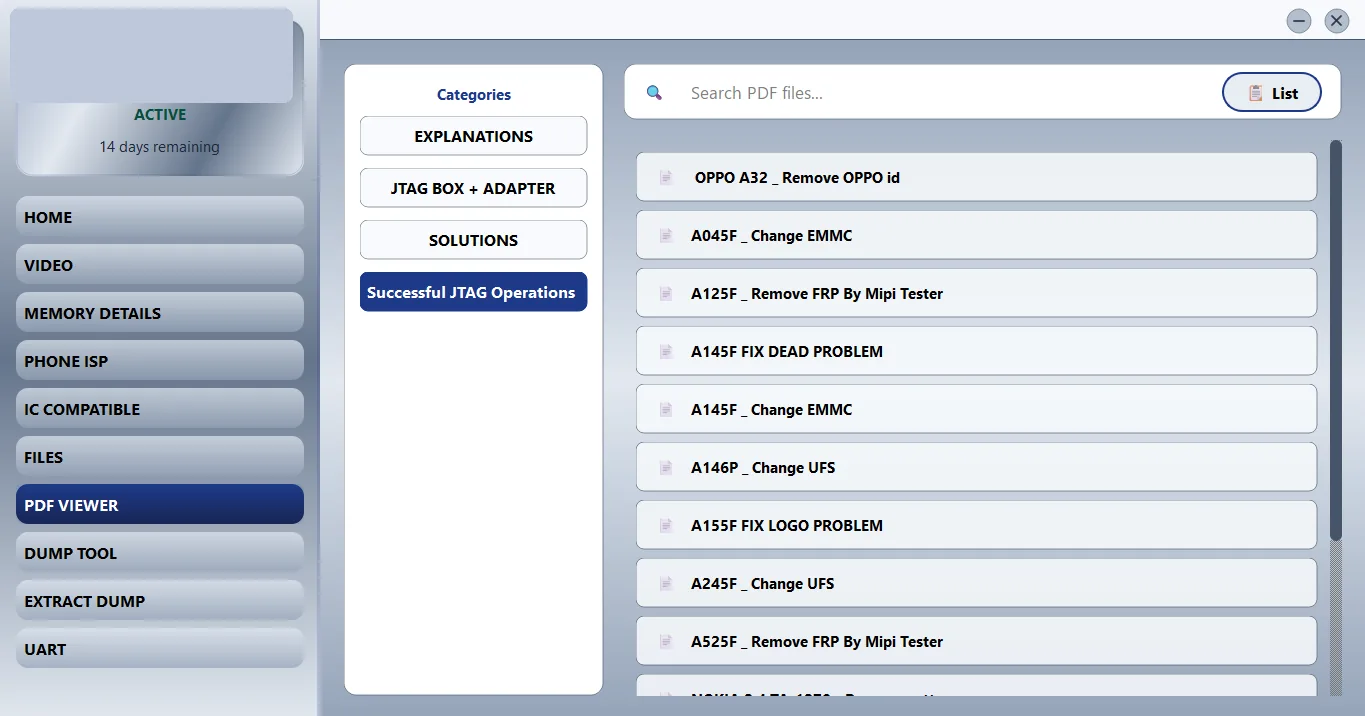Click the PDF icon for A125F row

coord(666,293)
